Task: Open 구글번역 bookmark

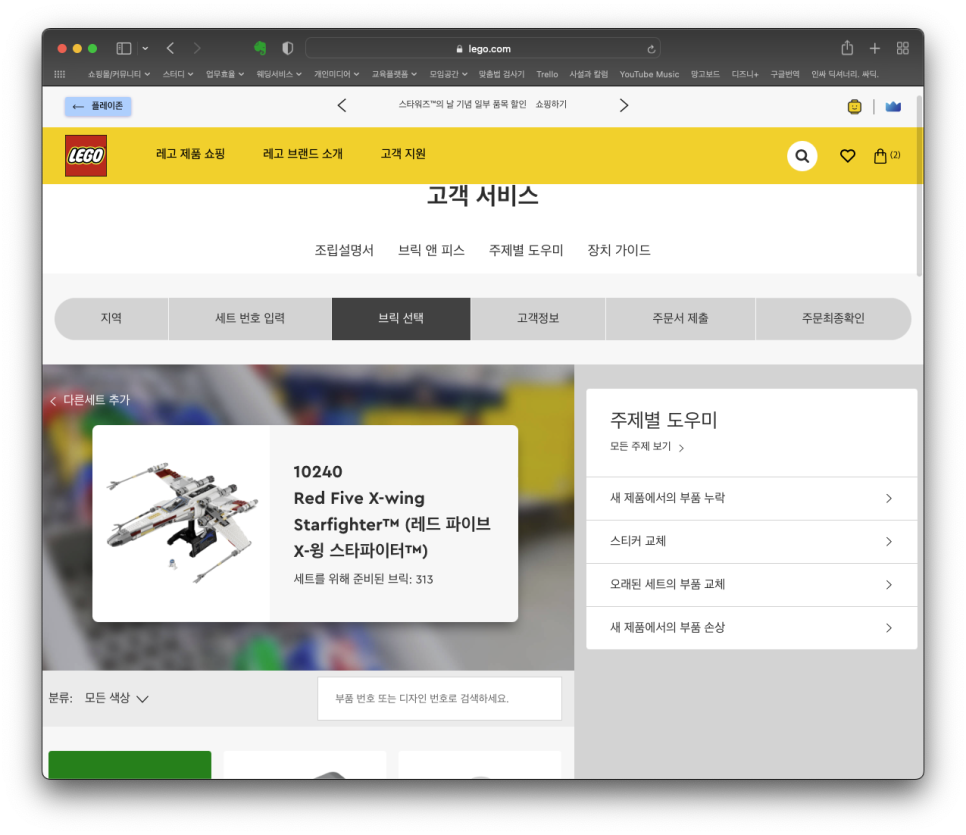Action: tap(784, 74)
